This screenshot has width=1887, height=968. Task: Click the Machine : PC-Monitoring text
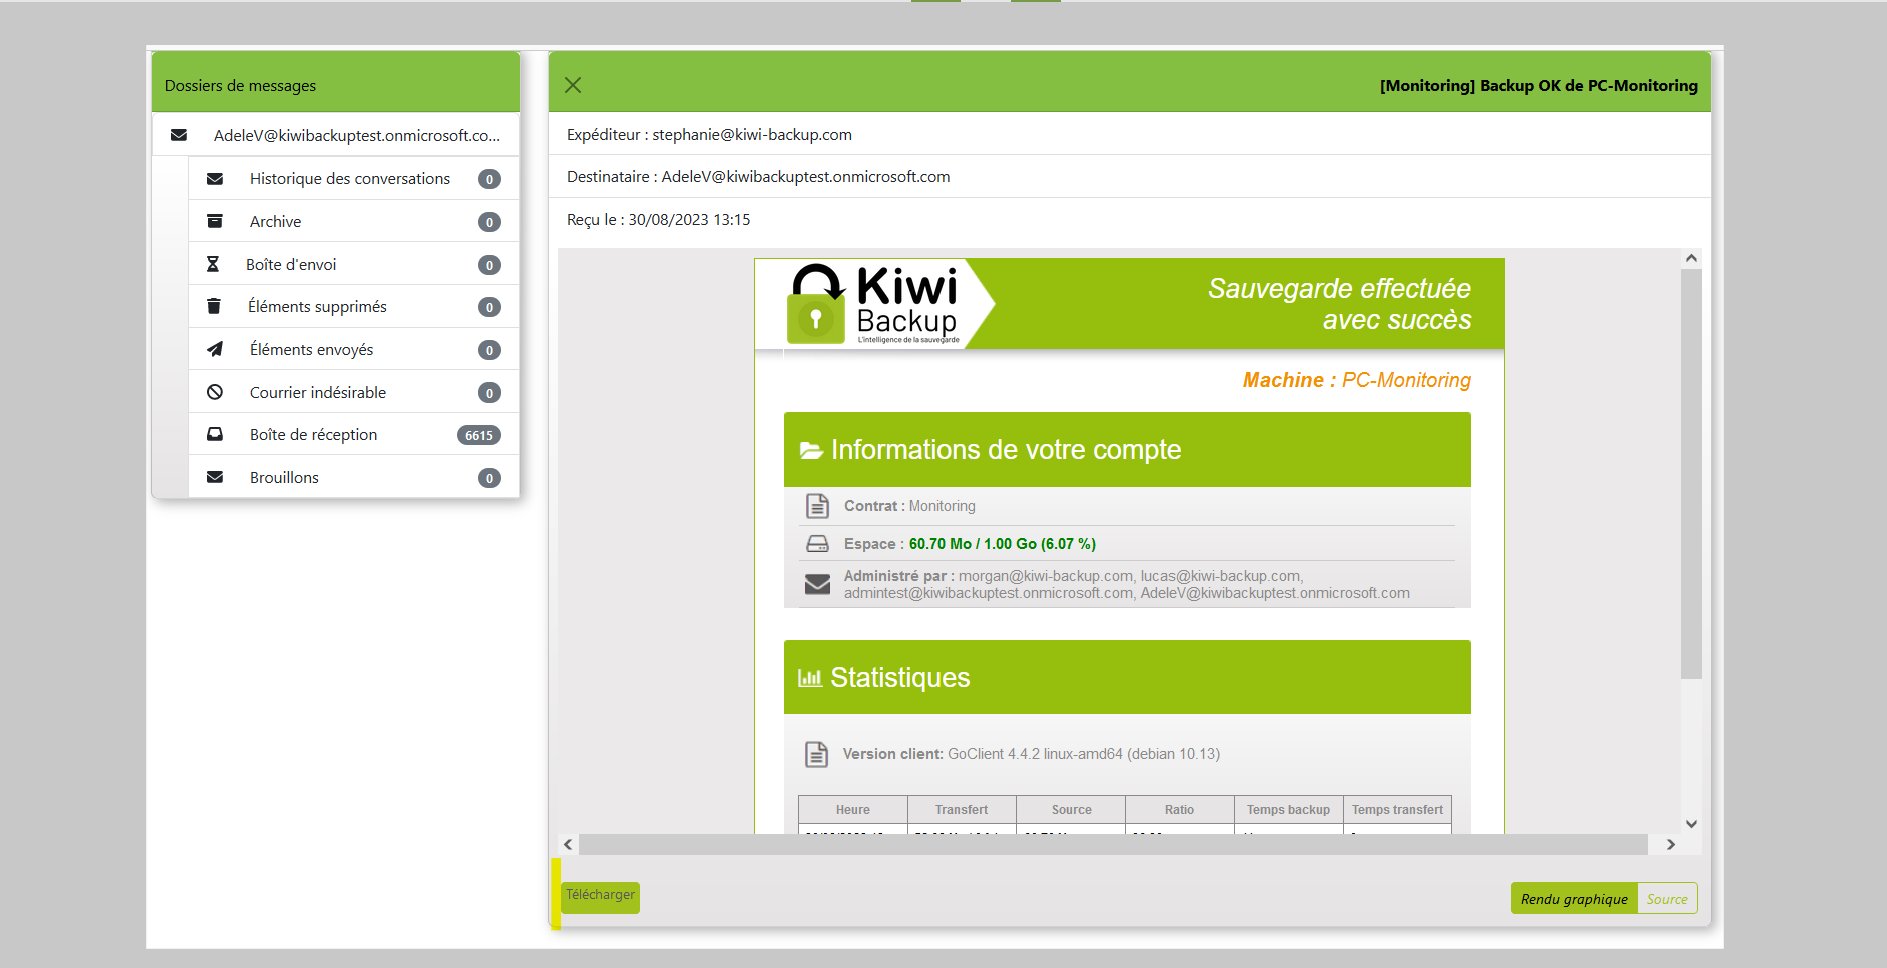tap(1356, 380)
